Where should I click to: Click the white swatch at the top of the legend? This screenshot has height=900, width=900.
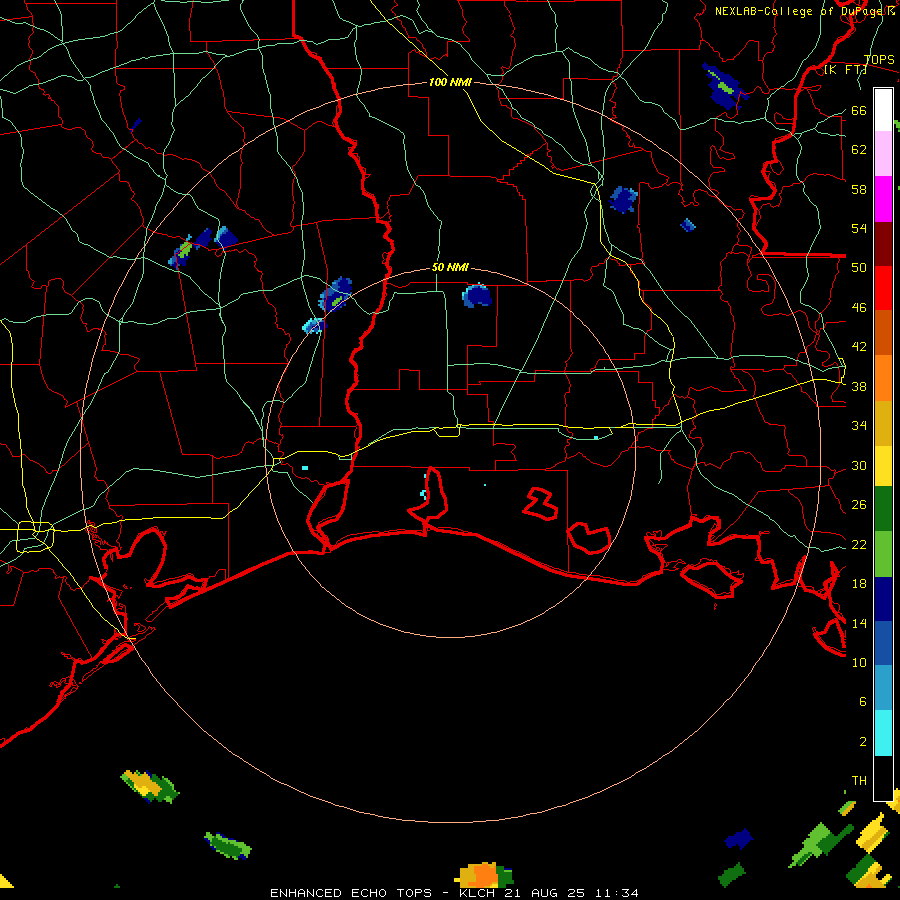883,110
